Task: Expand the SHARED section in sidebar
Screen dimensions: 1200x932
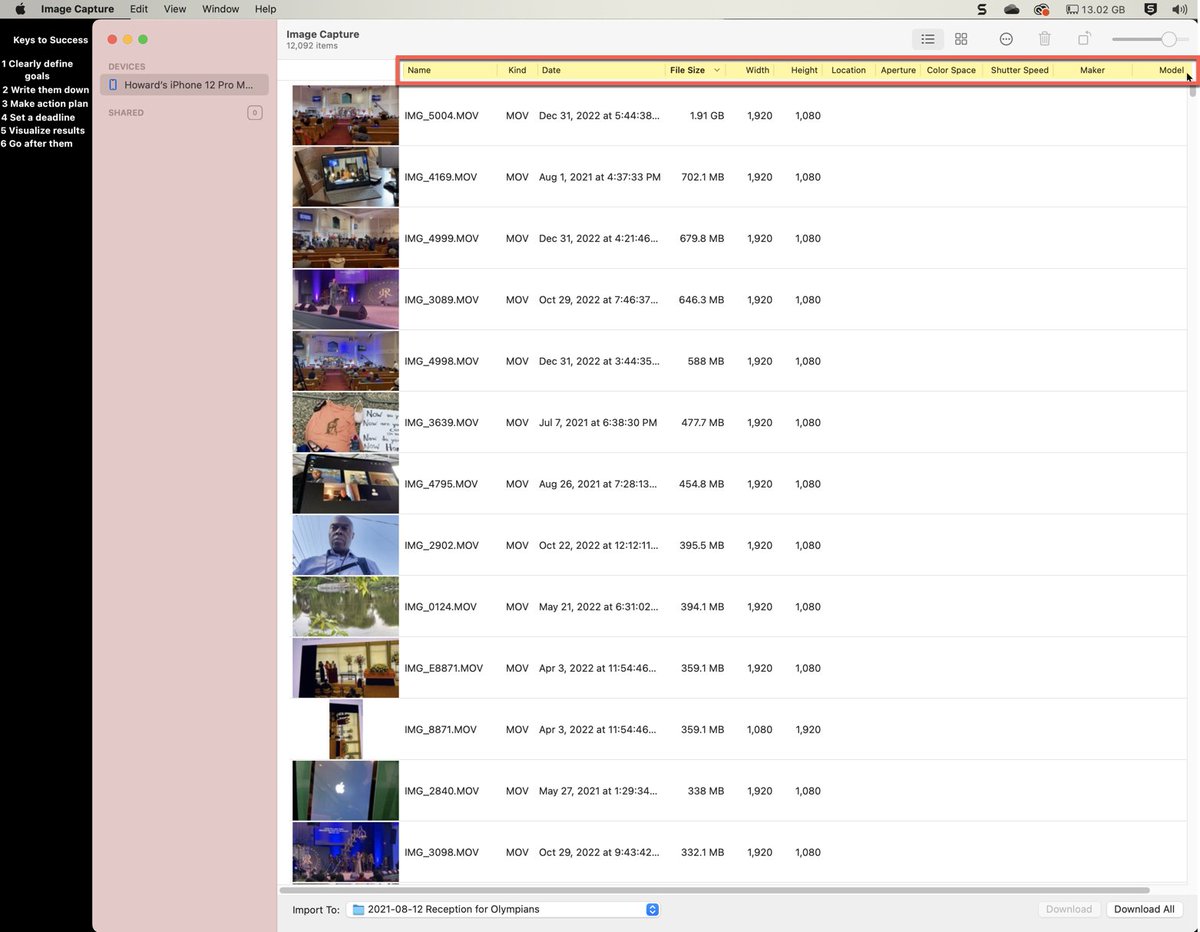Action: coord(254,112)
